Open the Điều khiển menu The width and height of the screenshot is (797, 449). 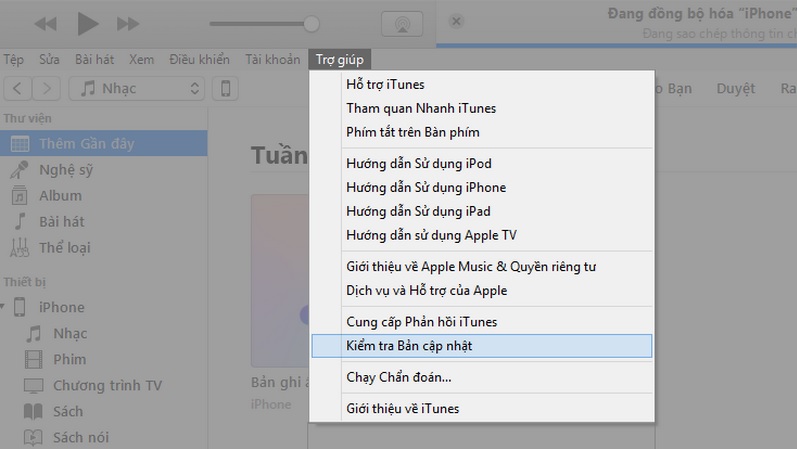(199, 59)
